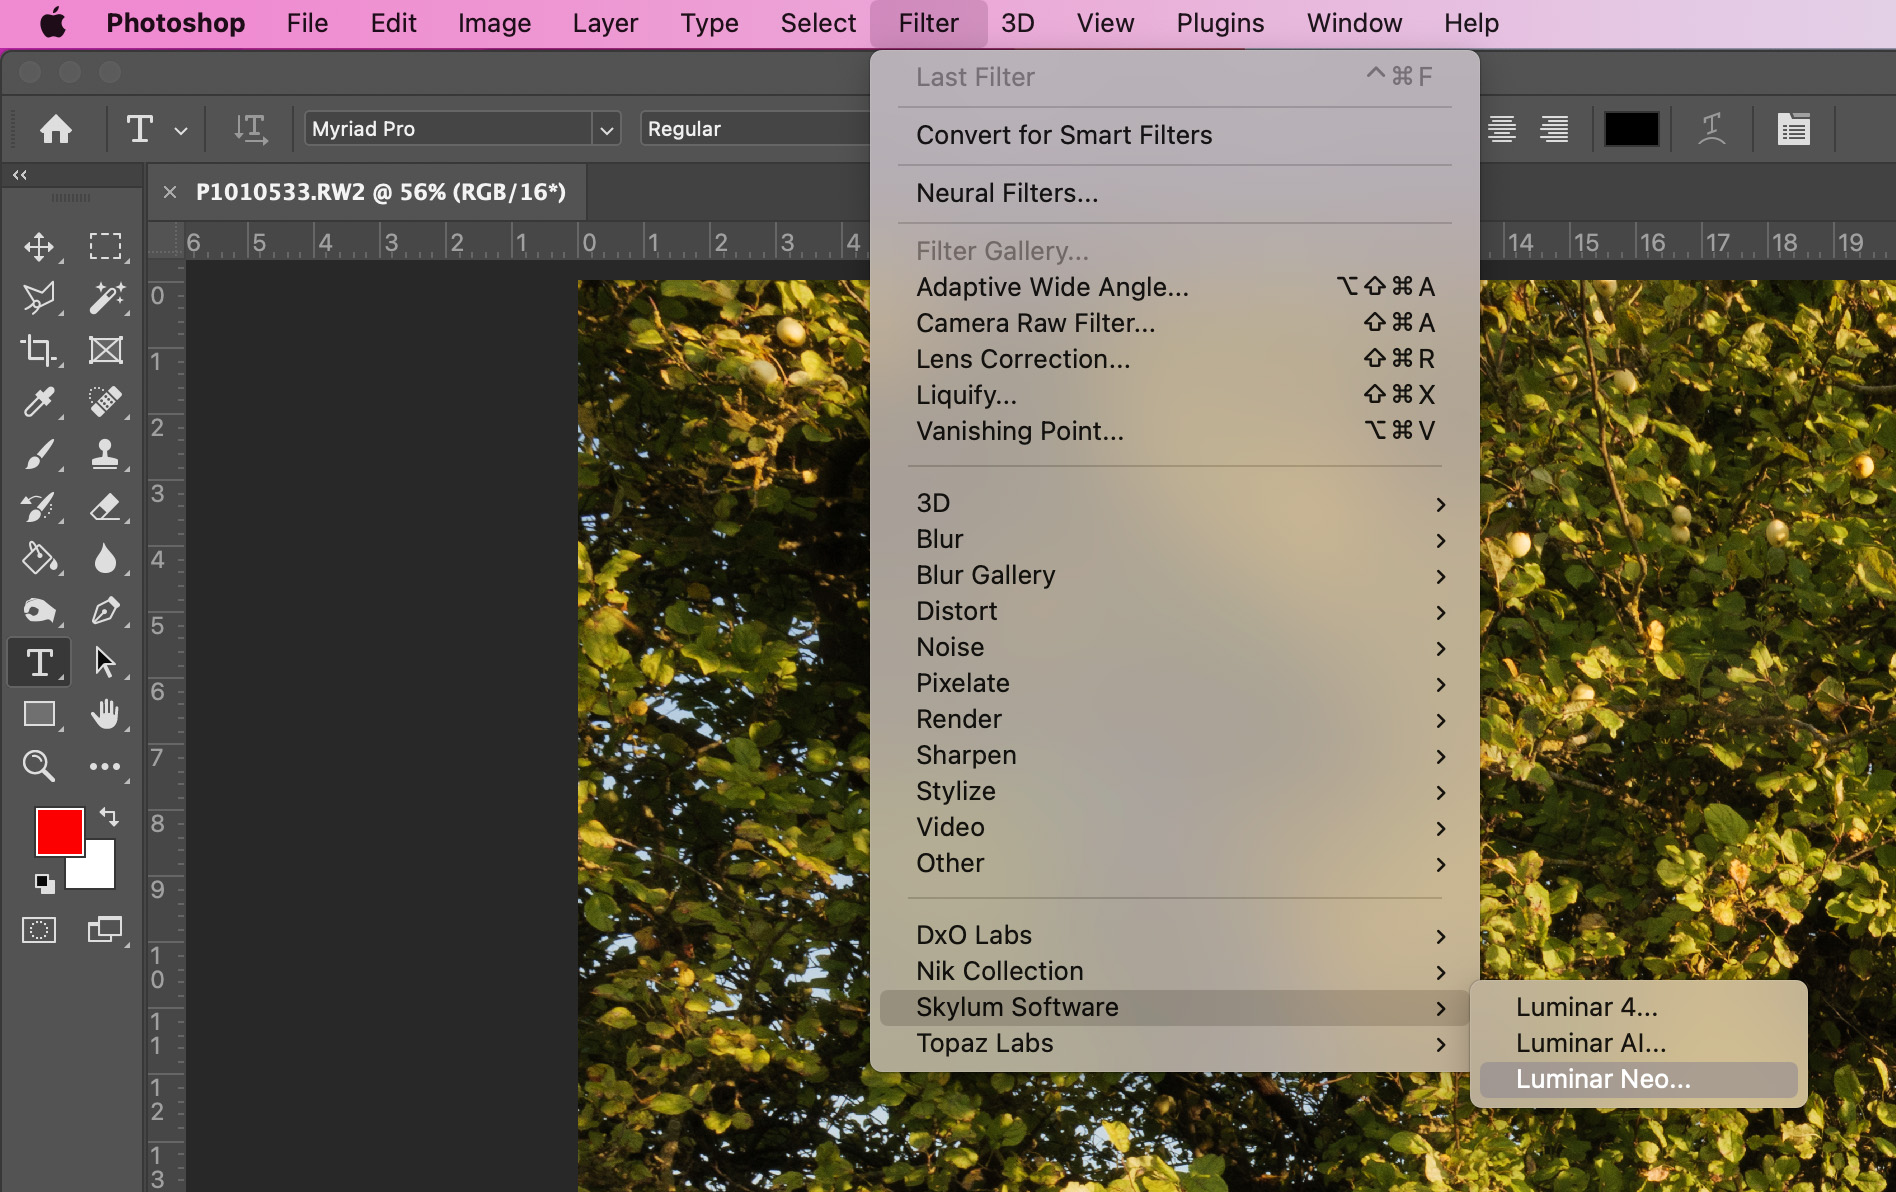
Task: Select the Path Selection tool
Action: pos(105,662)
